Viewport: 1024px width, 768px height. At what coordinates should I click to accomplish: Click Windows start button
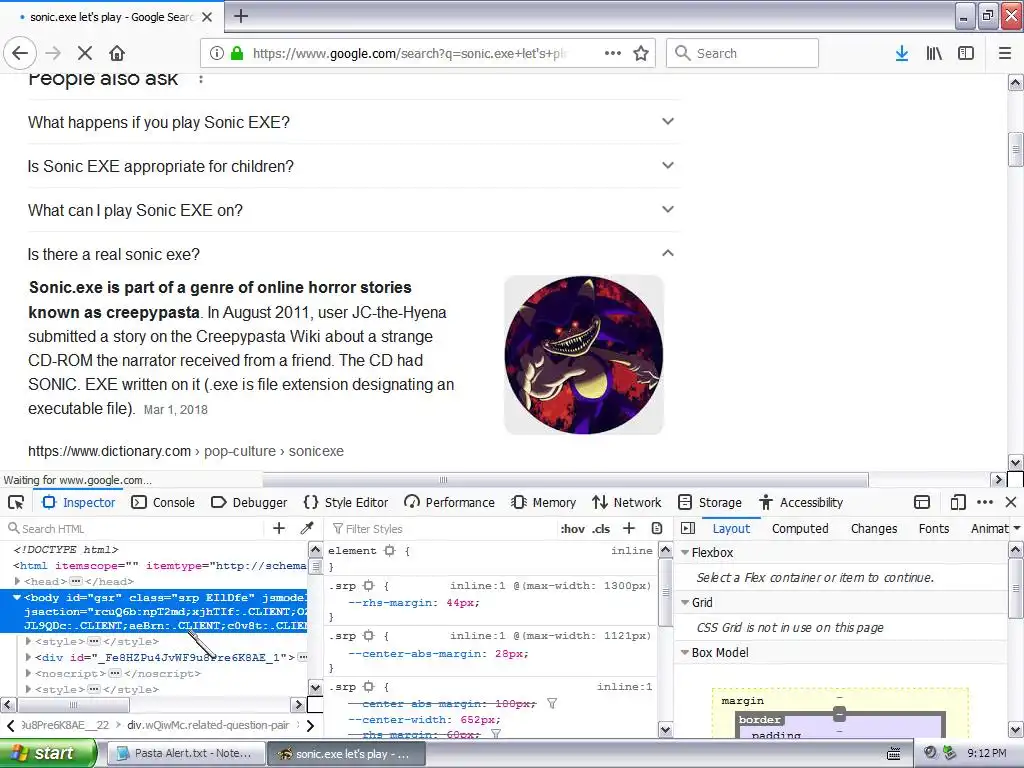pyautogui.click(x=48, y=753)
